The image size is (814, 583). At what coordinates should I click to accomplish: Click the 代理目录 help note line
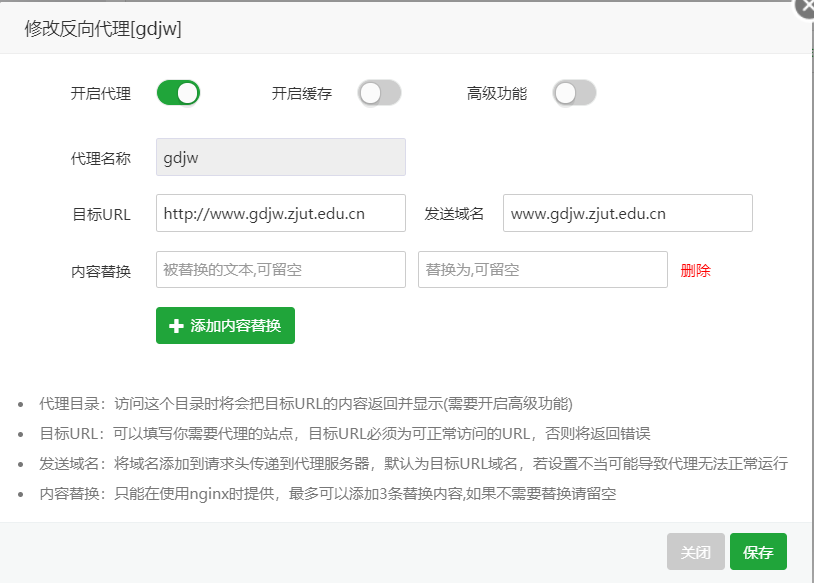click(x=306, y=403)
